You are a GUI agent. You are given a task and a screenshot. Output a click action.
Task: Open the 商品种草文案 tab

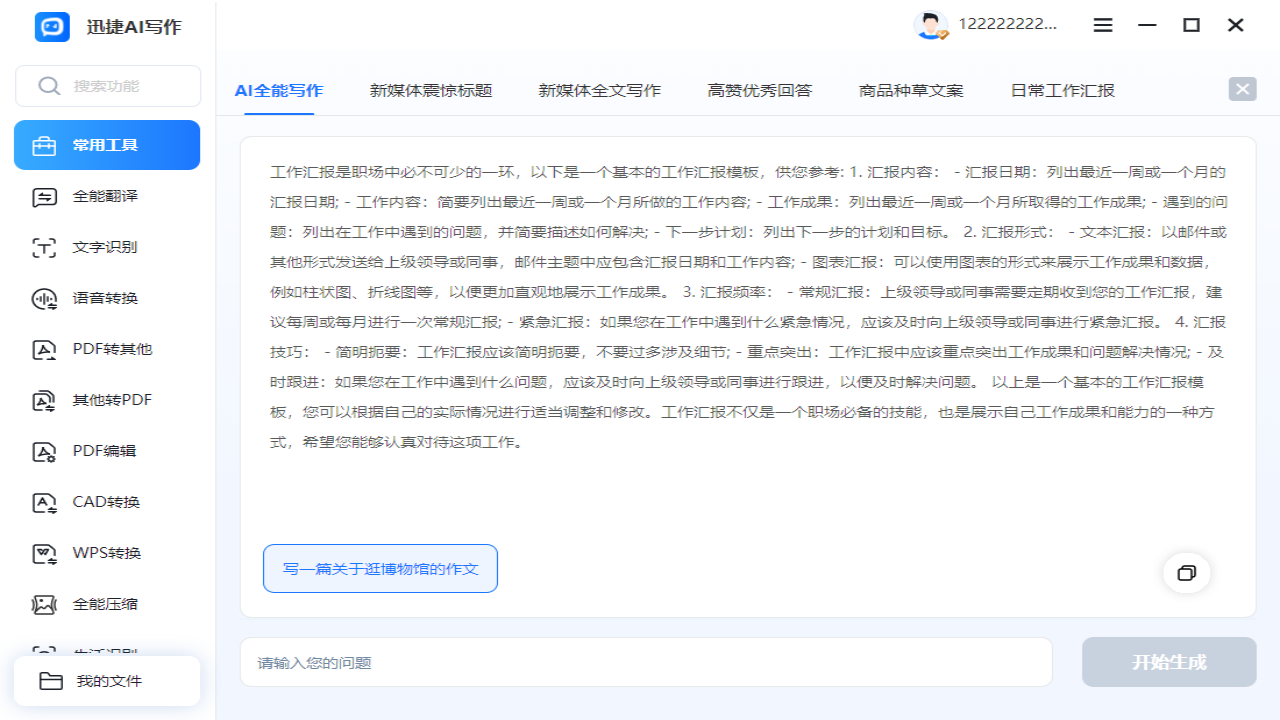point(909,90)
